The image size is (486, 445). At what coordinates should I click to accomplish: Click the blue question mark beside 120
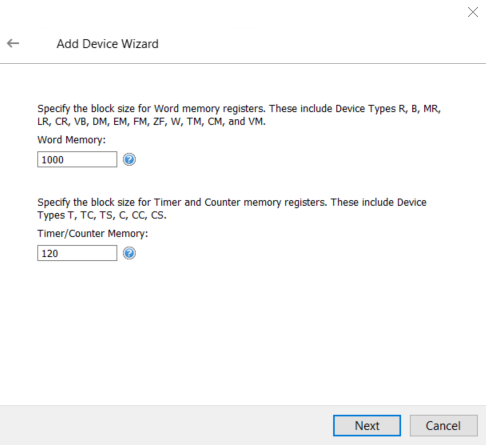pyautogui.click(x=129, y=253)
